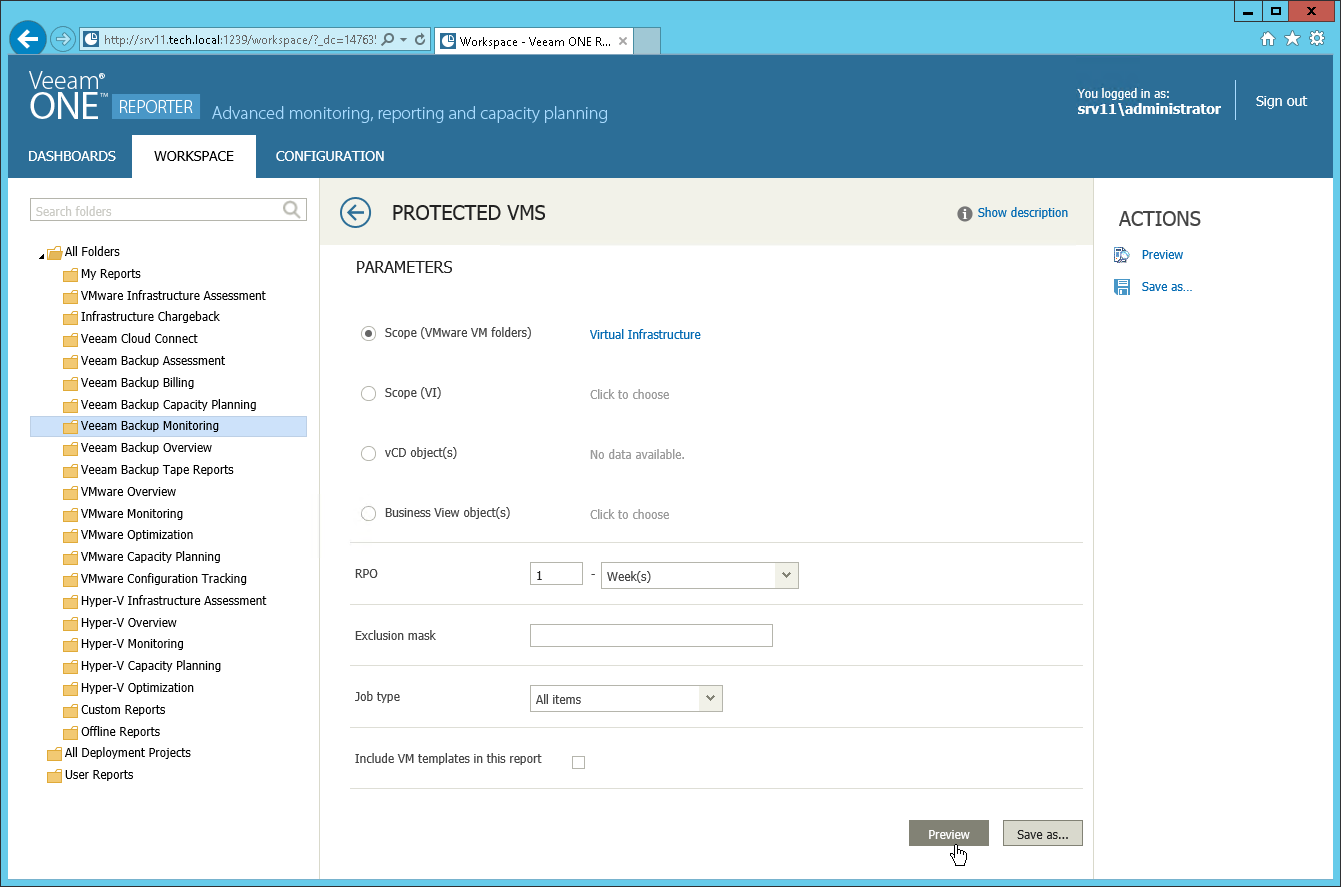Viewport: 1341px width, 887px height.
Task: Open Veeam Backup Billing folder
Action: click(x=137, y=383)
